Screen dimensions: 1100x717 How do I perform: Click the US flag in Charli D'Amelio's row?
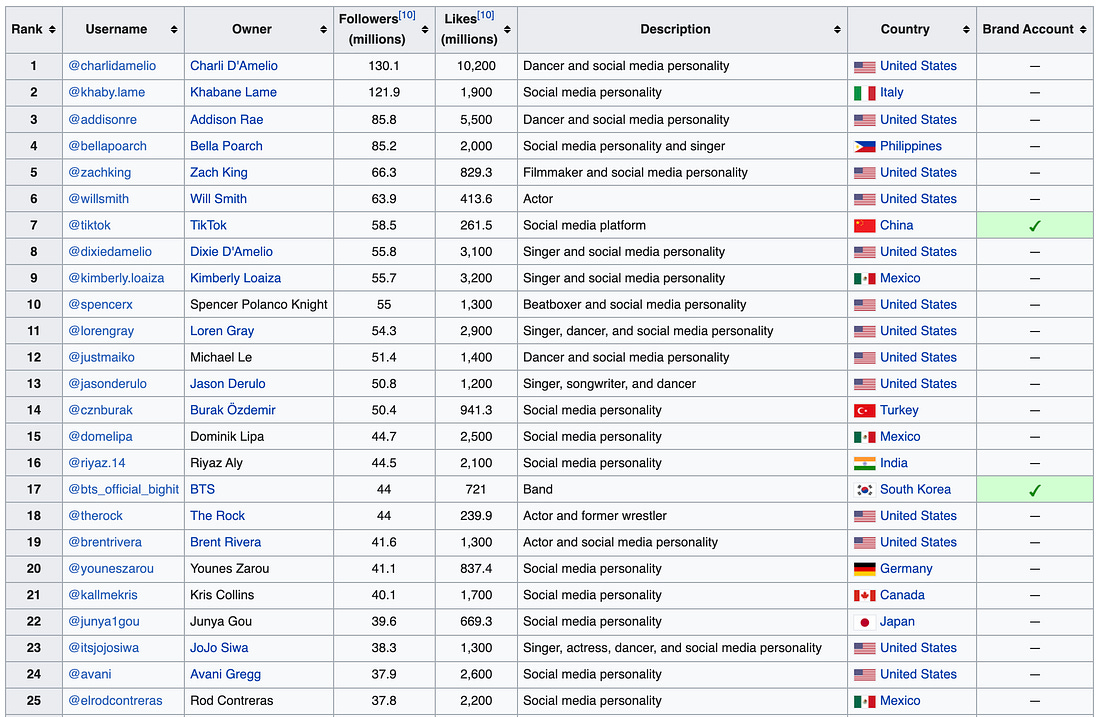tap(864, 67)
